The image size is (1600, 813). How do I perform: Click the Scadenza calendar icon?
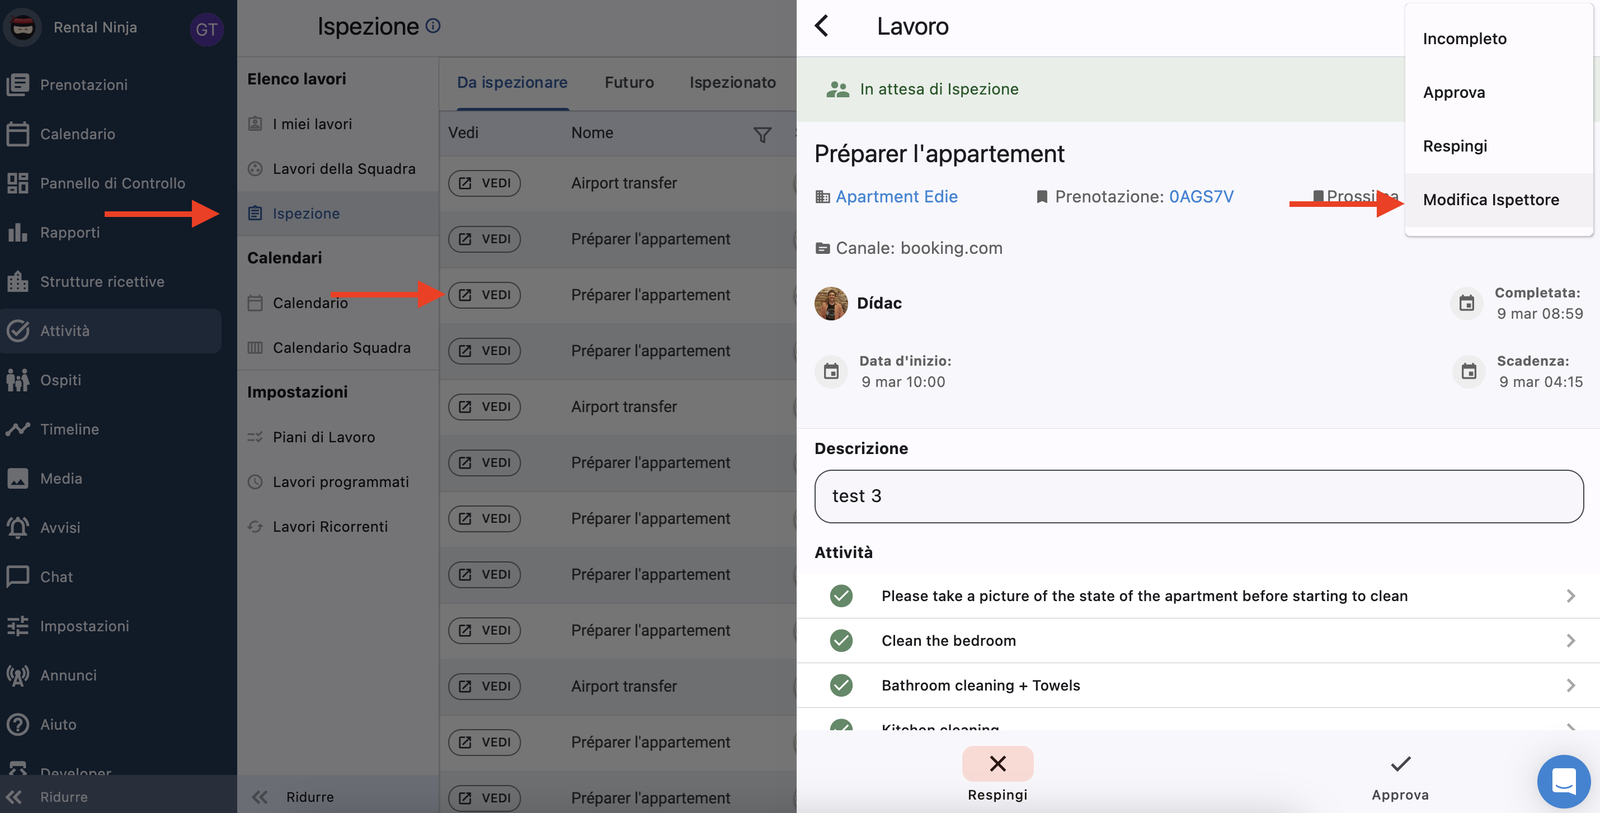coord(1468,372)
